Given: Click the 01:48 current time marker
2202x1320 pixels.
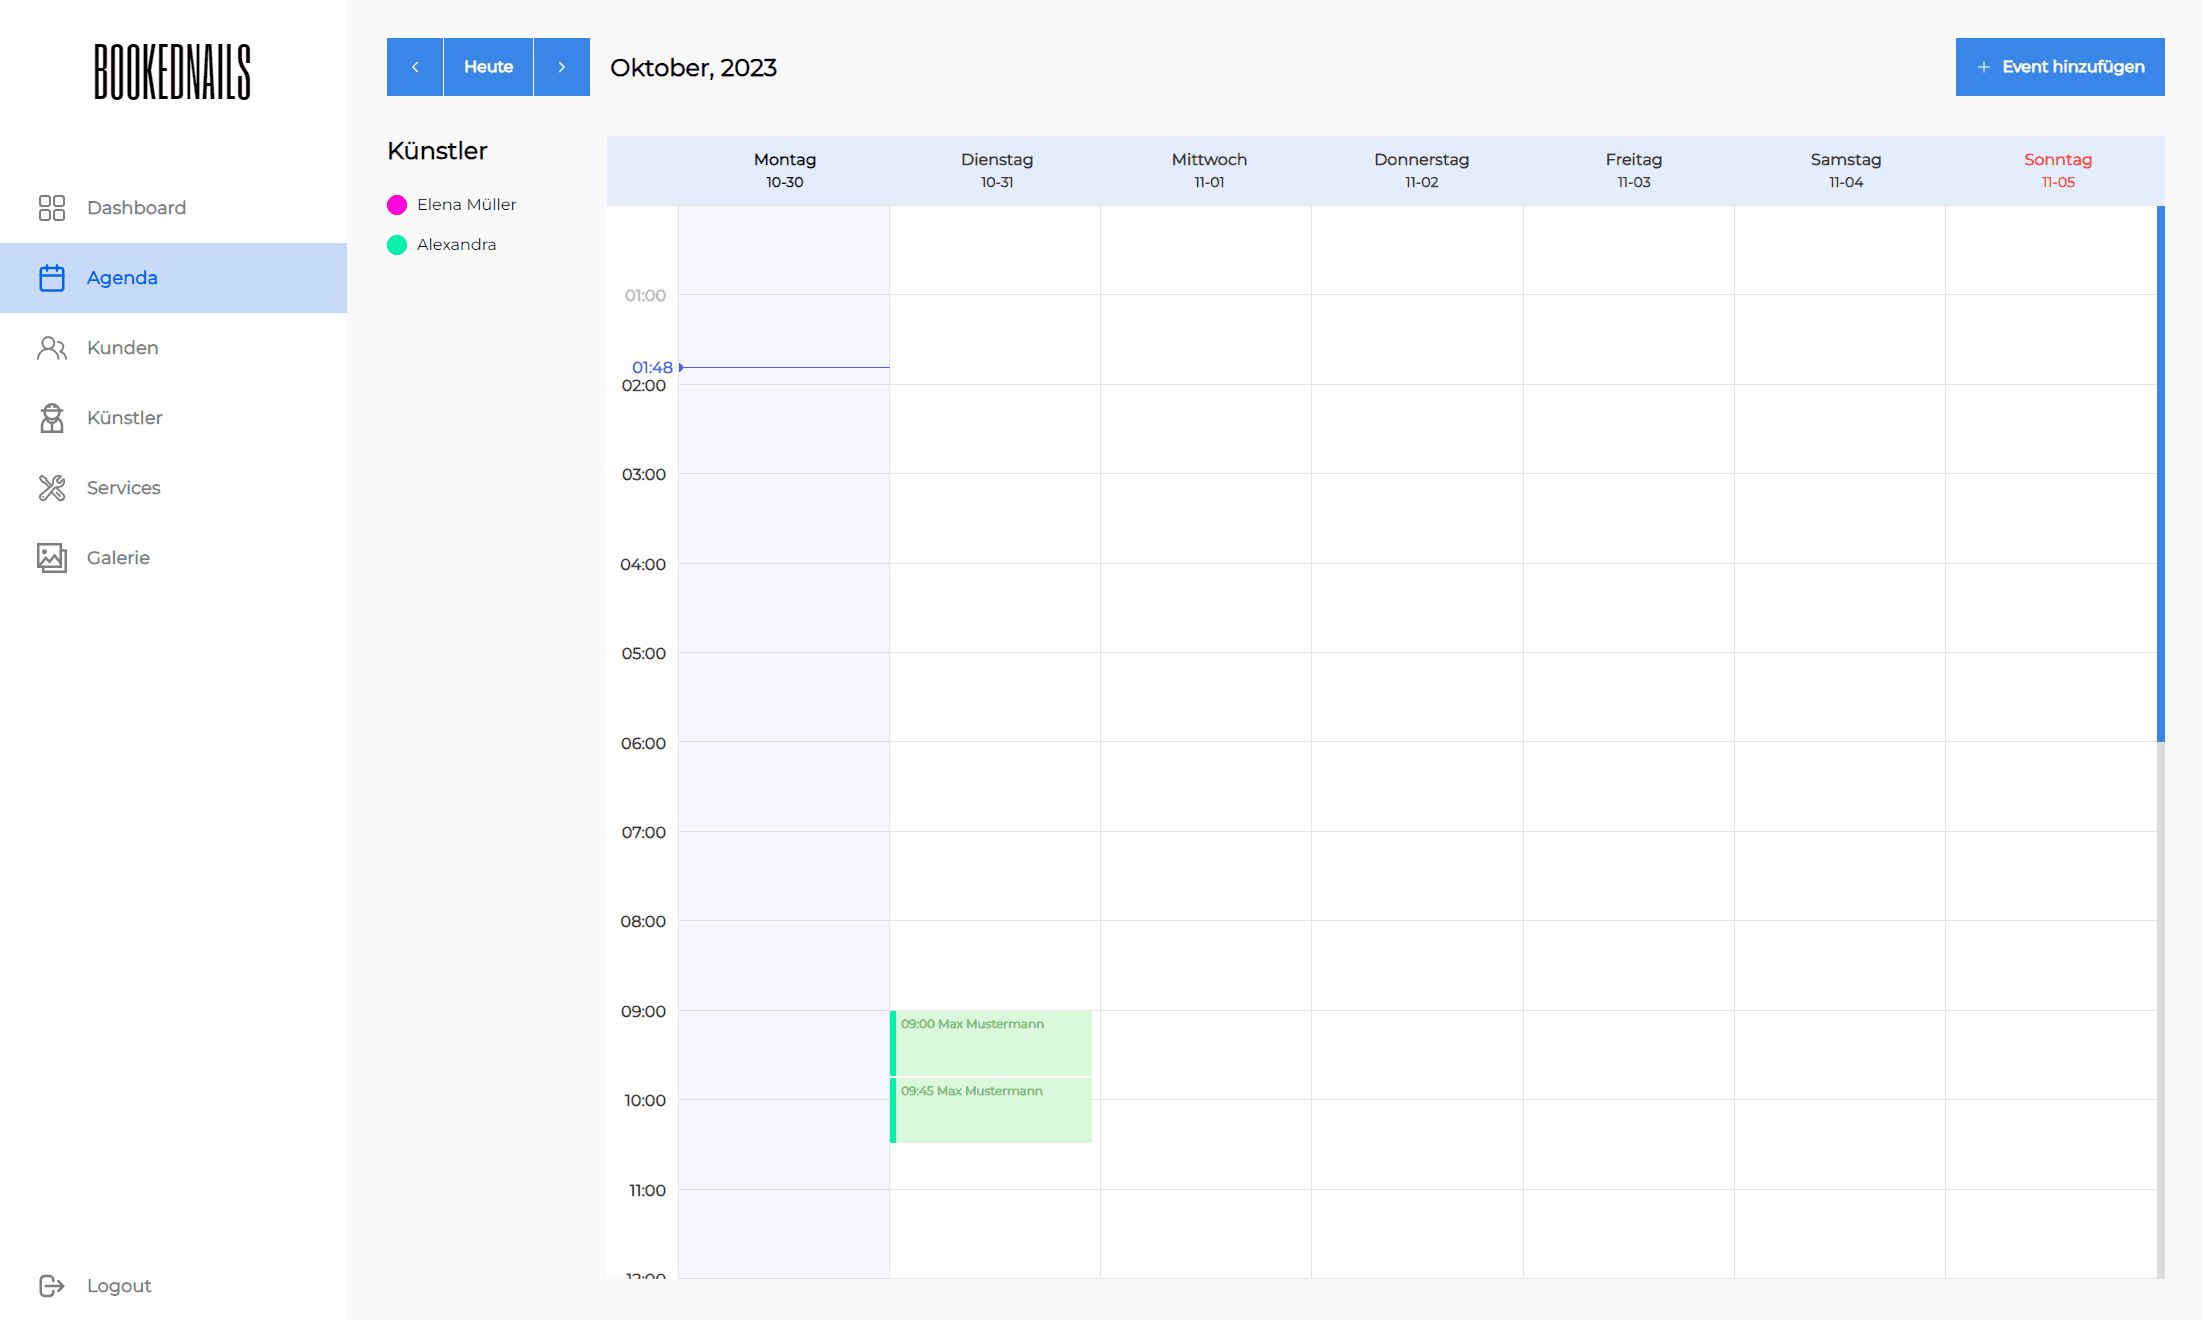Looking at the screenshot, I should 652,367.
